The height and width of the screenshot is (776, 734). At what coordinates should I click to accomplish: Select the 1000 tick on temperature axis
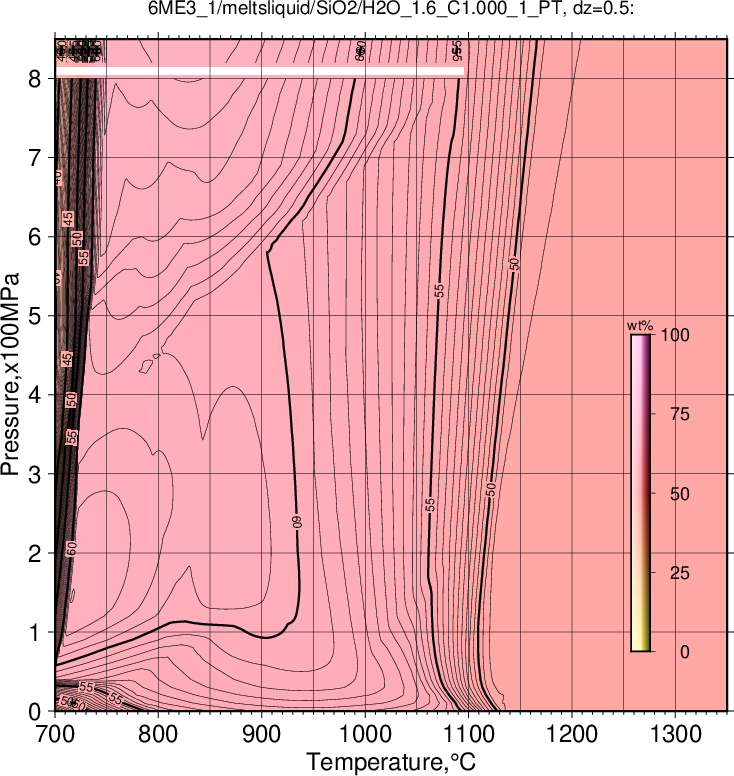pyautogui.click(x=365, y=734)
